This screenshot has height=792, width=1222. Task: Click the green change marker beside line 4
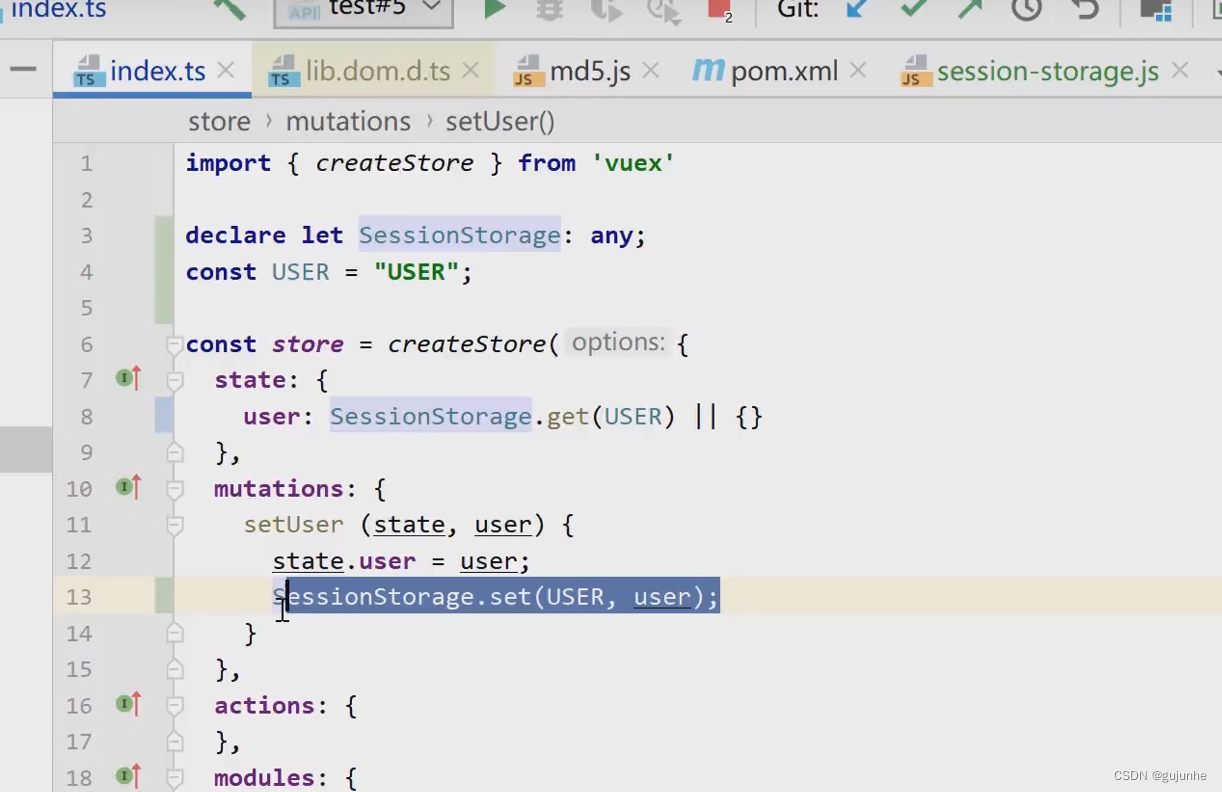pos(164,271)
